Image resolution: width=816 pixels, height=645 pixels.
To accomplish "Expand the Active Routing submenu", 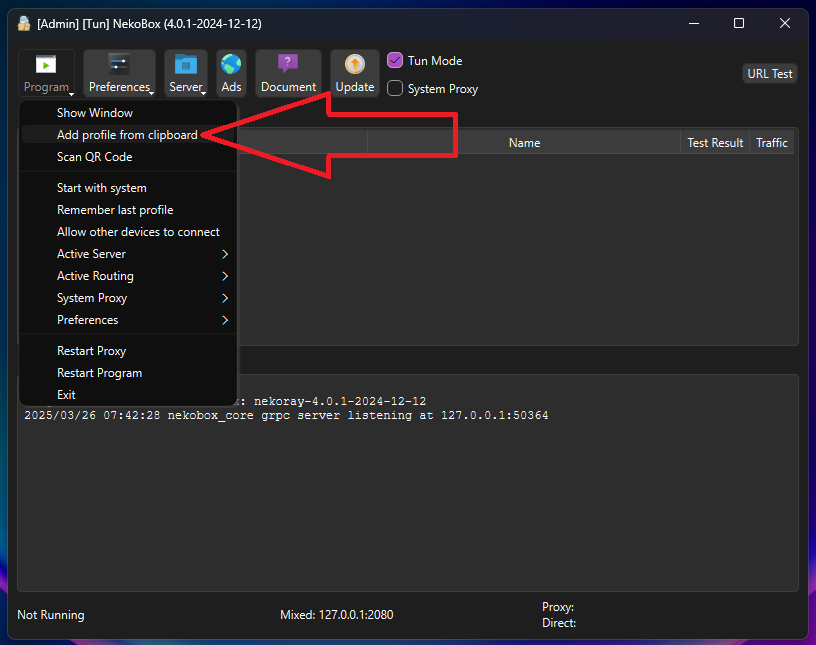I will click(x=128, y=276).
